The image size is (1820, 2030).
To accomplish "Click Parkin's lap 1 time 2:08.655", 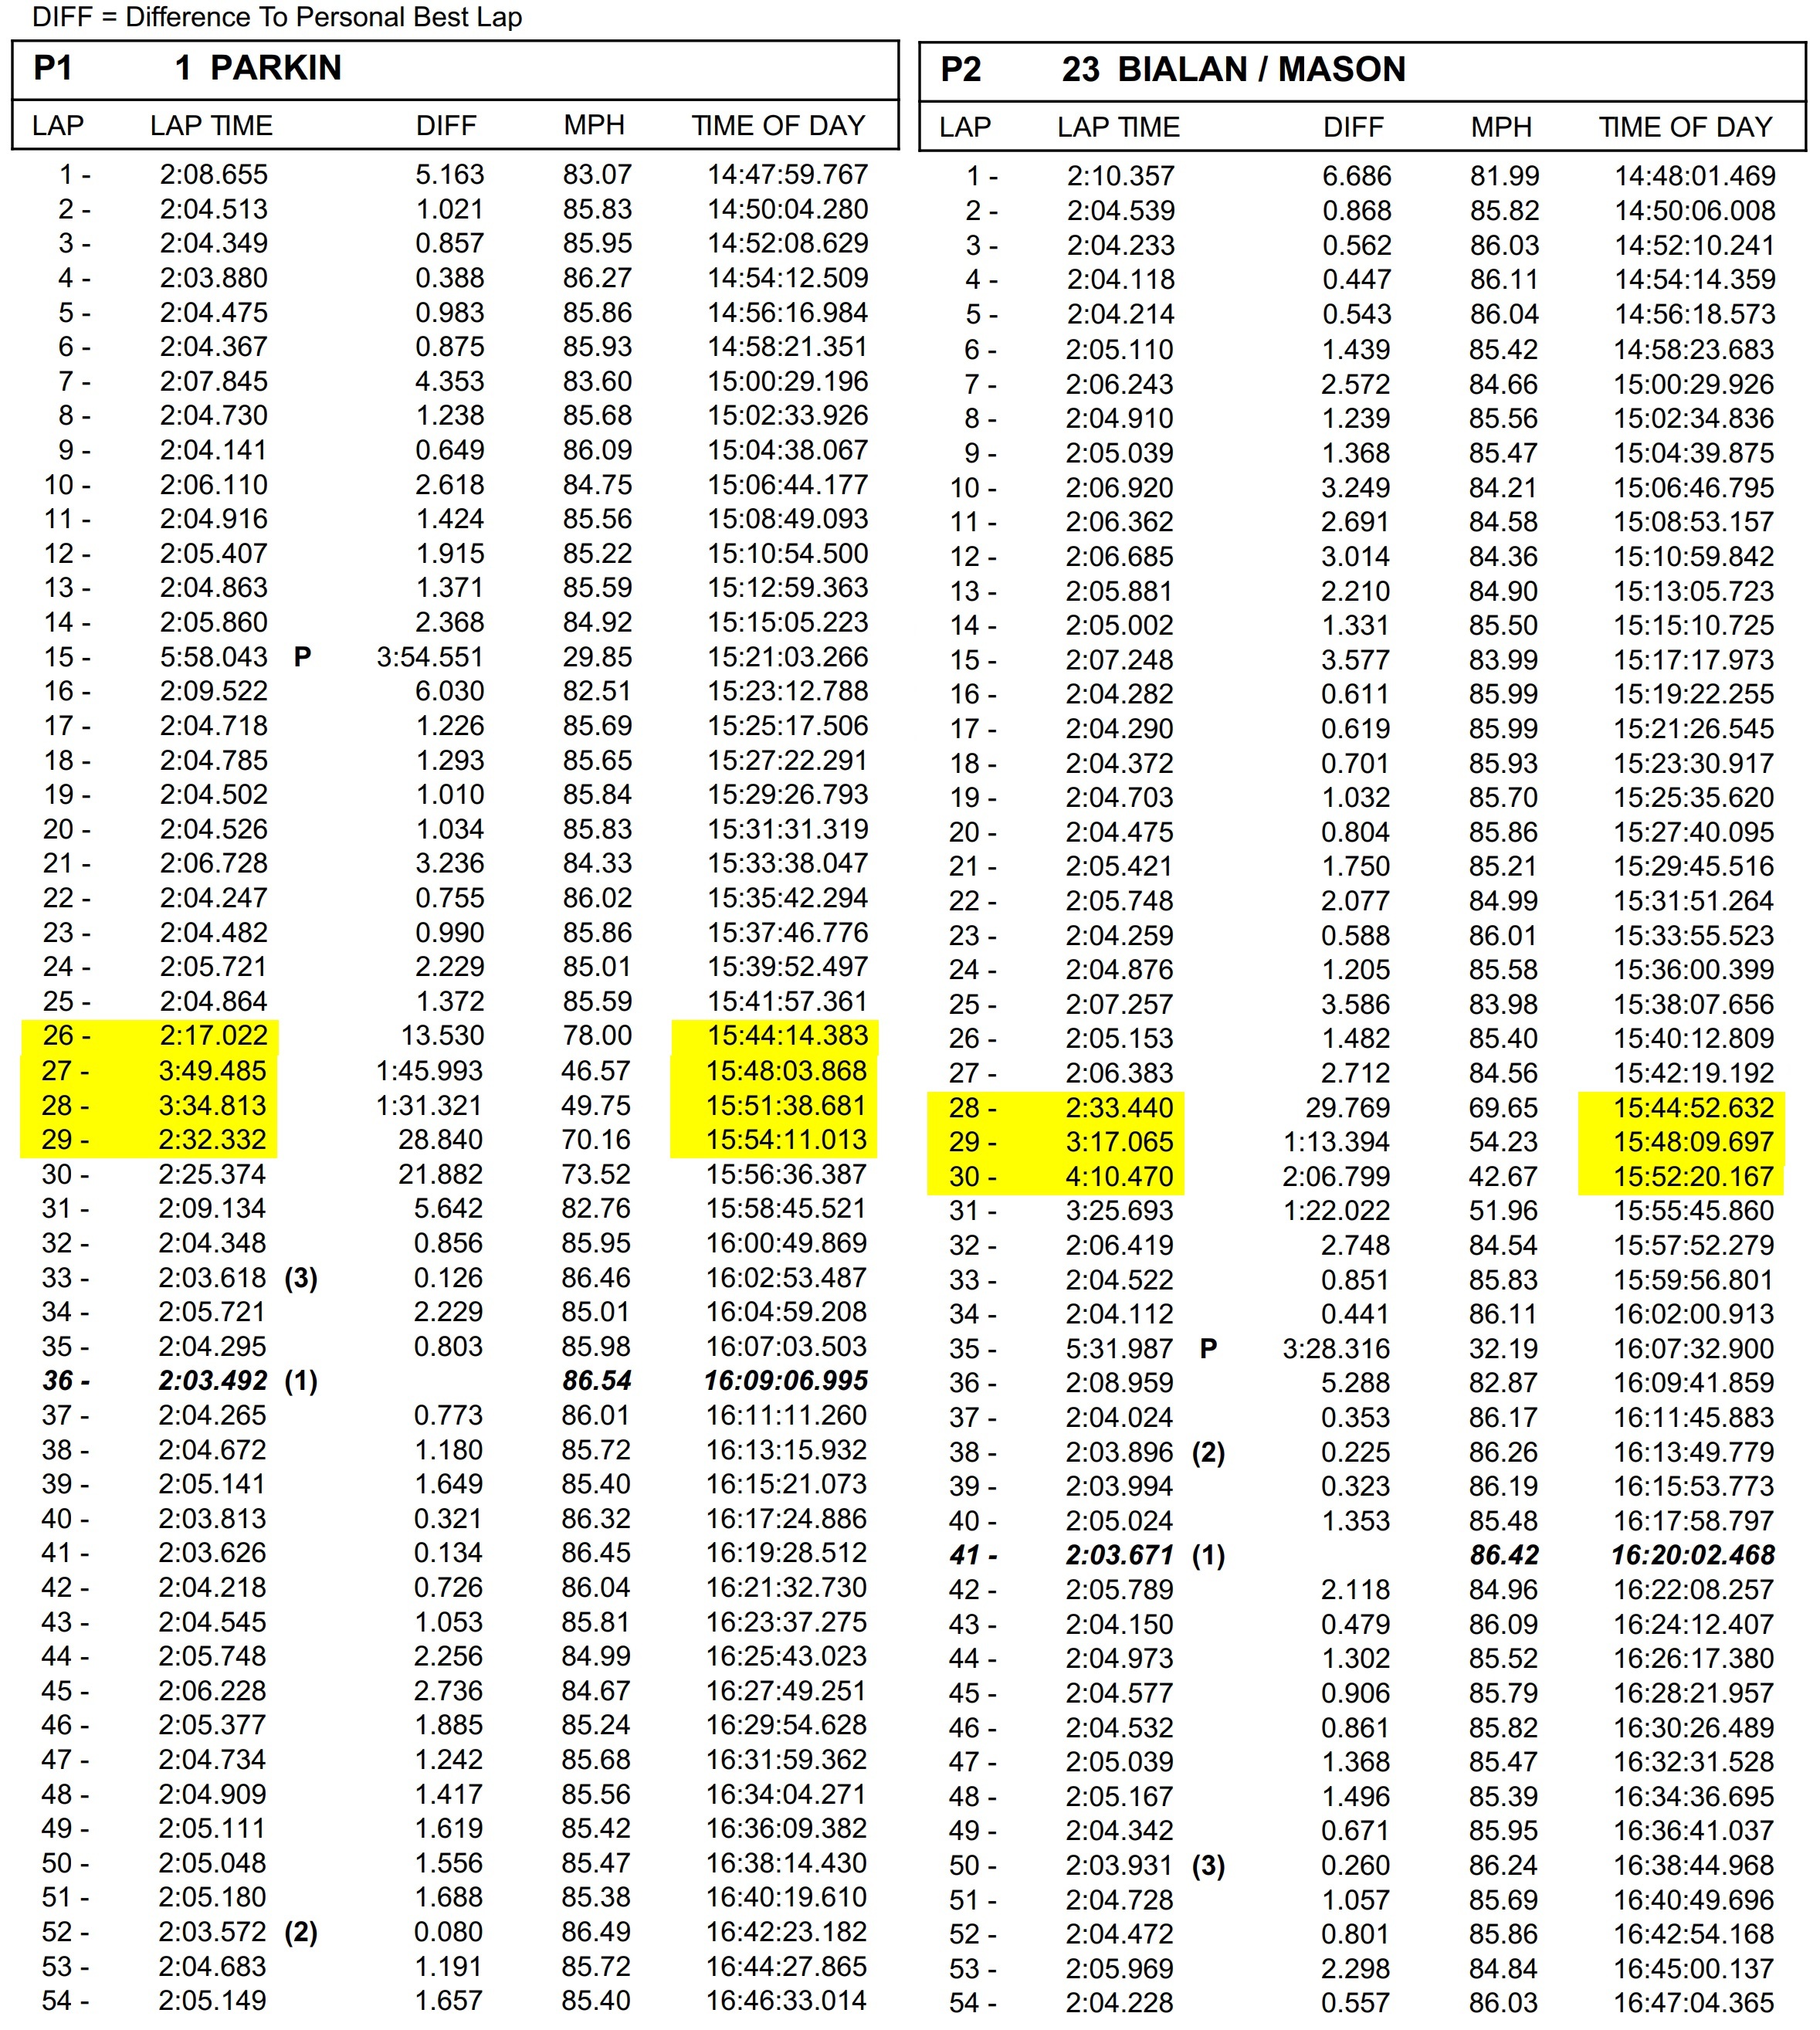I will [213, 175].
